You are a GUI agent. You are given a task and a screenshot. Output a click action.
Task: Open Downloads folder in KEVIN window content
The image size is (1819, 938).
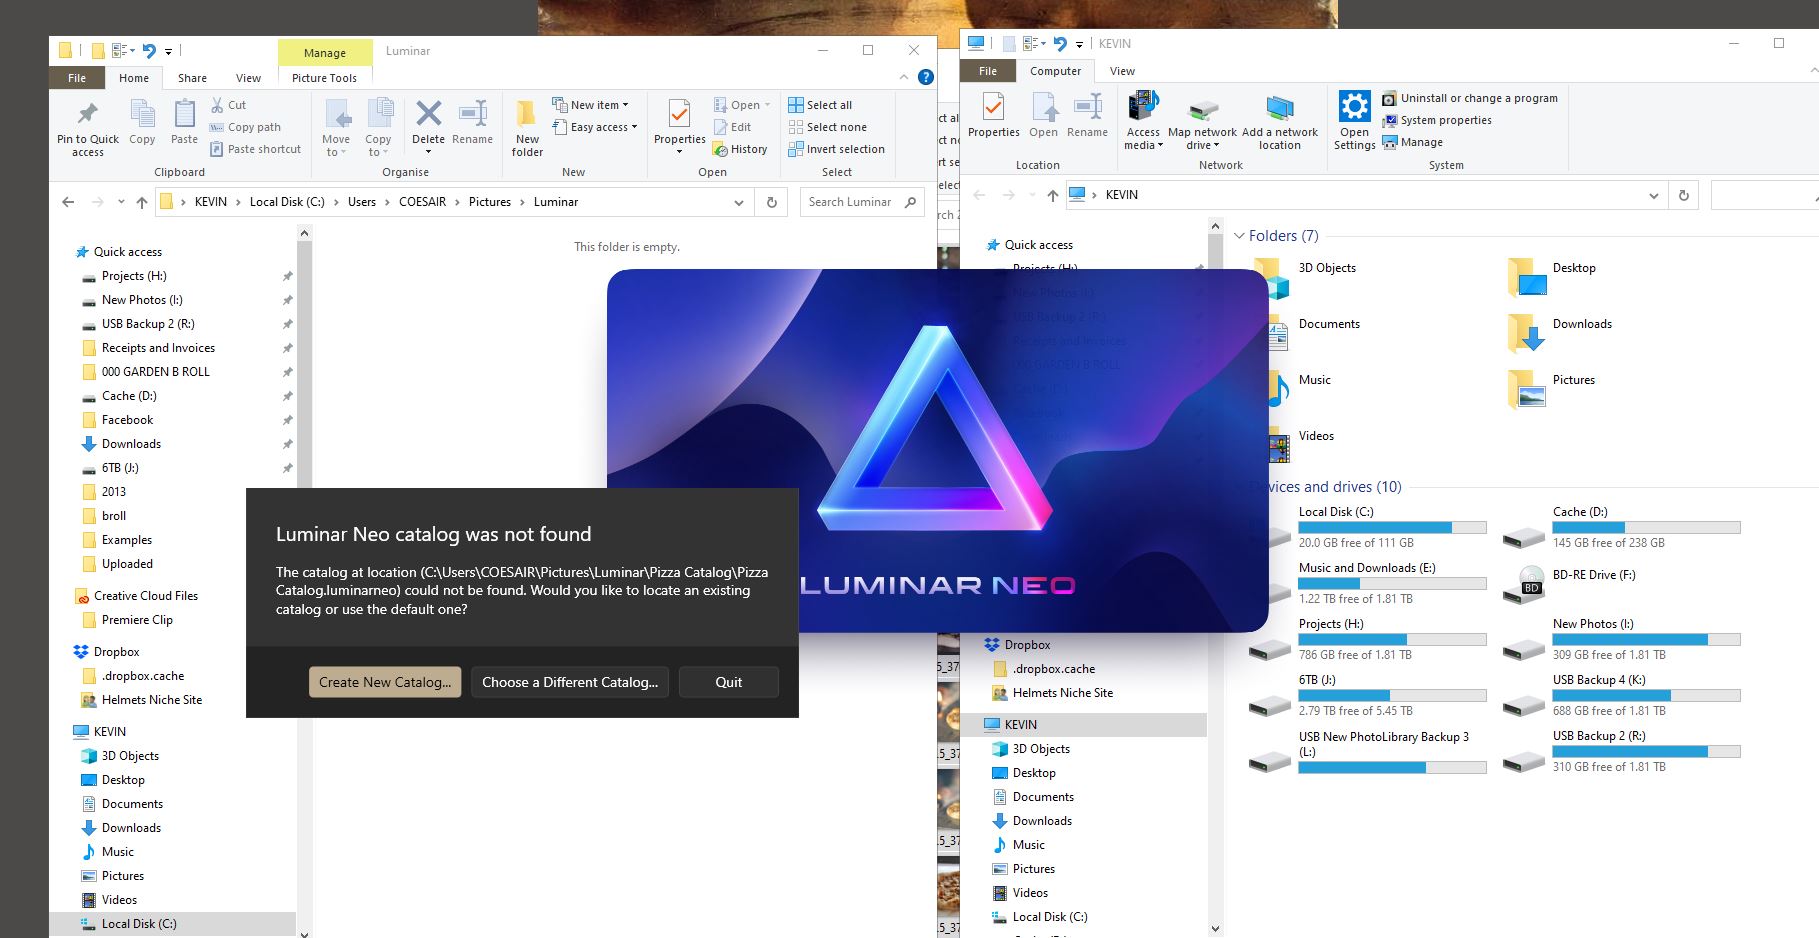click(1560, 332)
